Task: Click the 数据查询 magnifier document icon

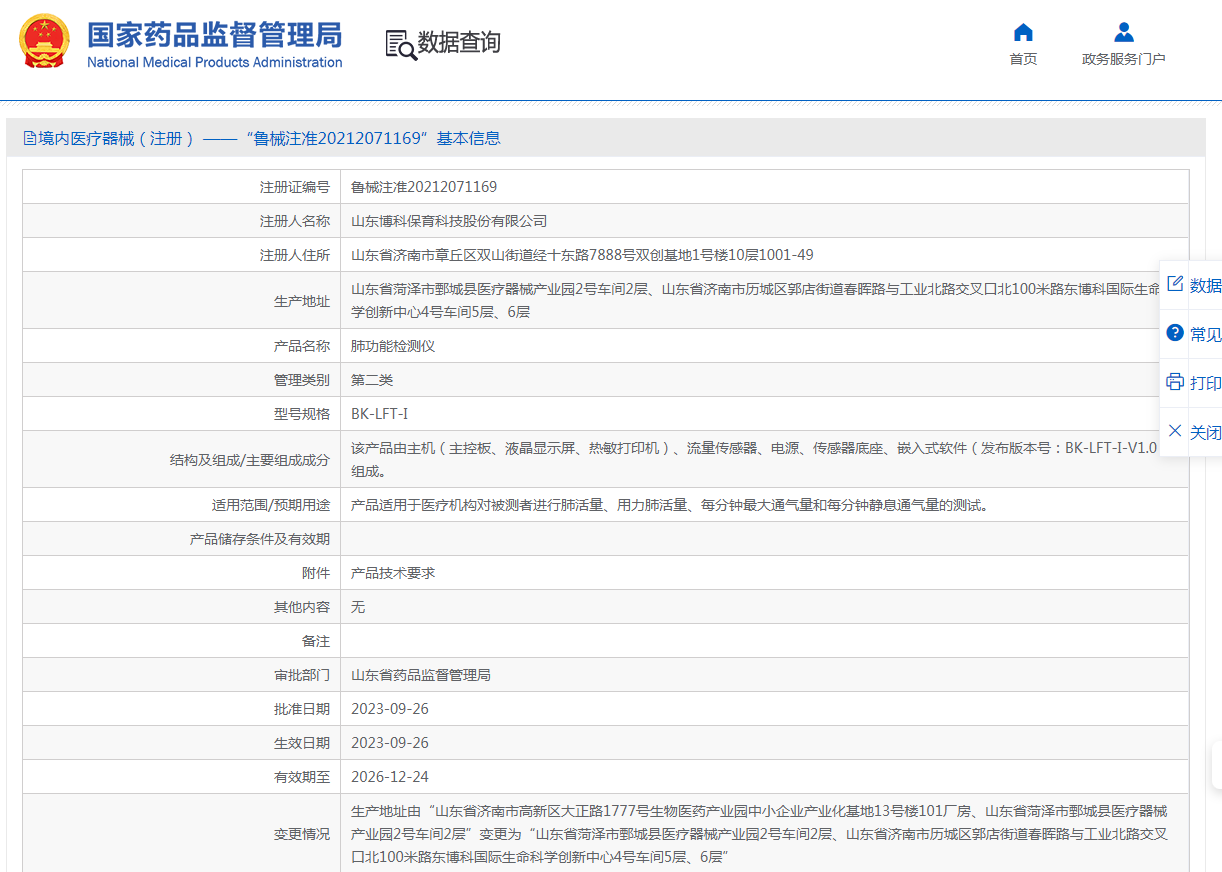Action: (x=400, y=44)
